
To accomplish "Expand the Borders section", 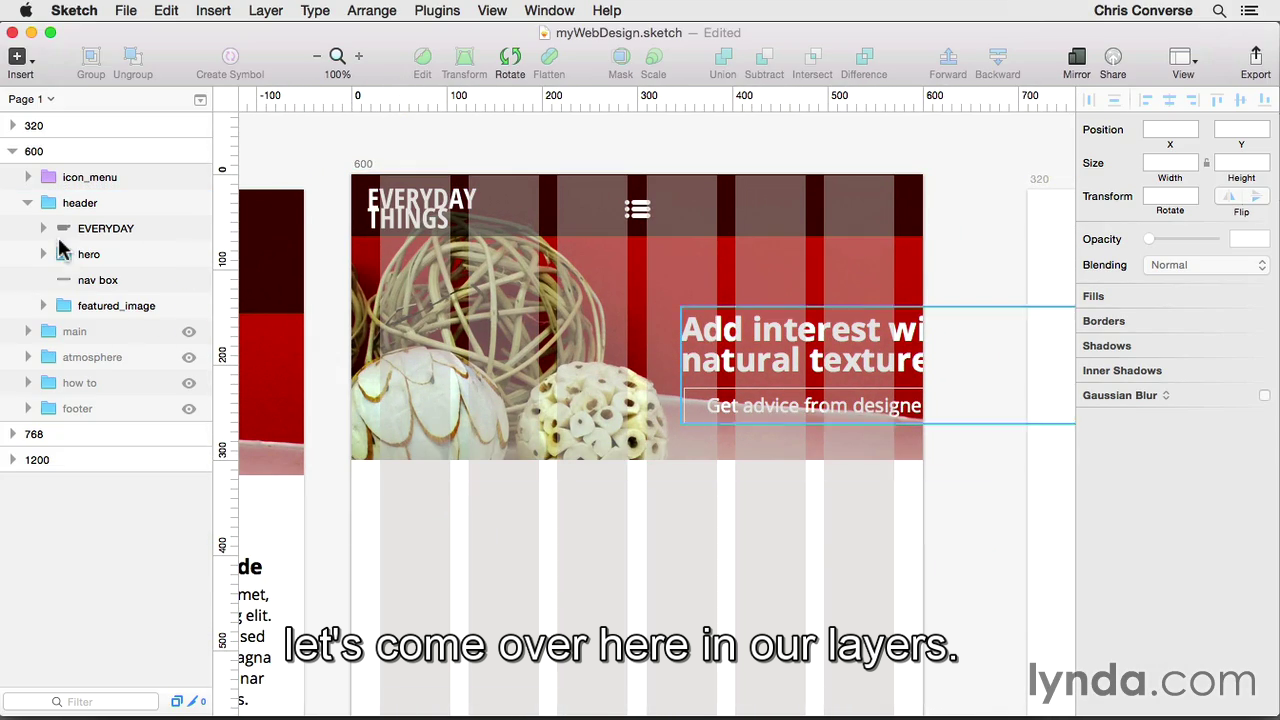I will tap(1104, 321).
